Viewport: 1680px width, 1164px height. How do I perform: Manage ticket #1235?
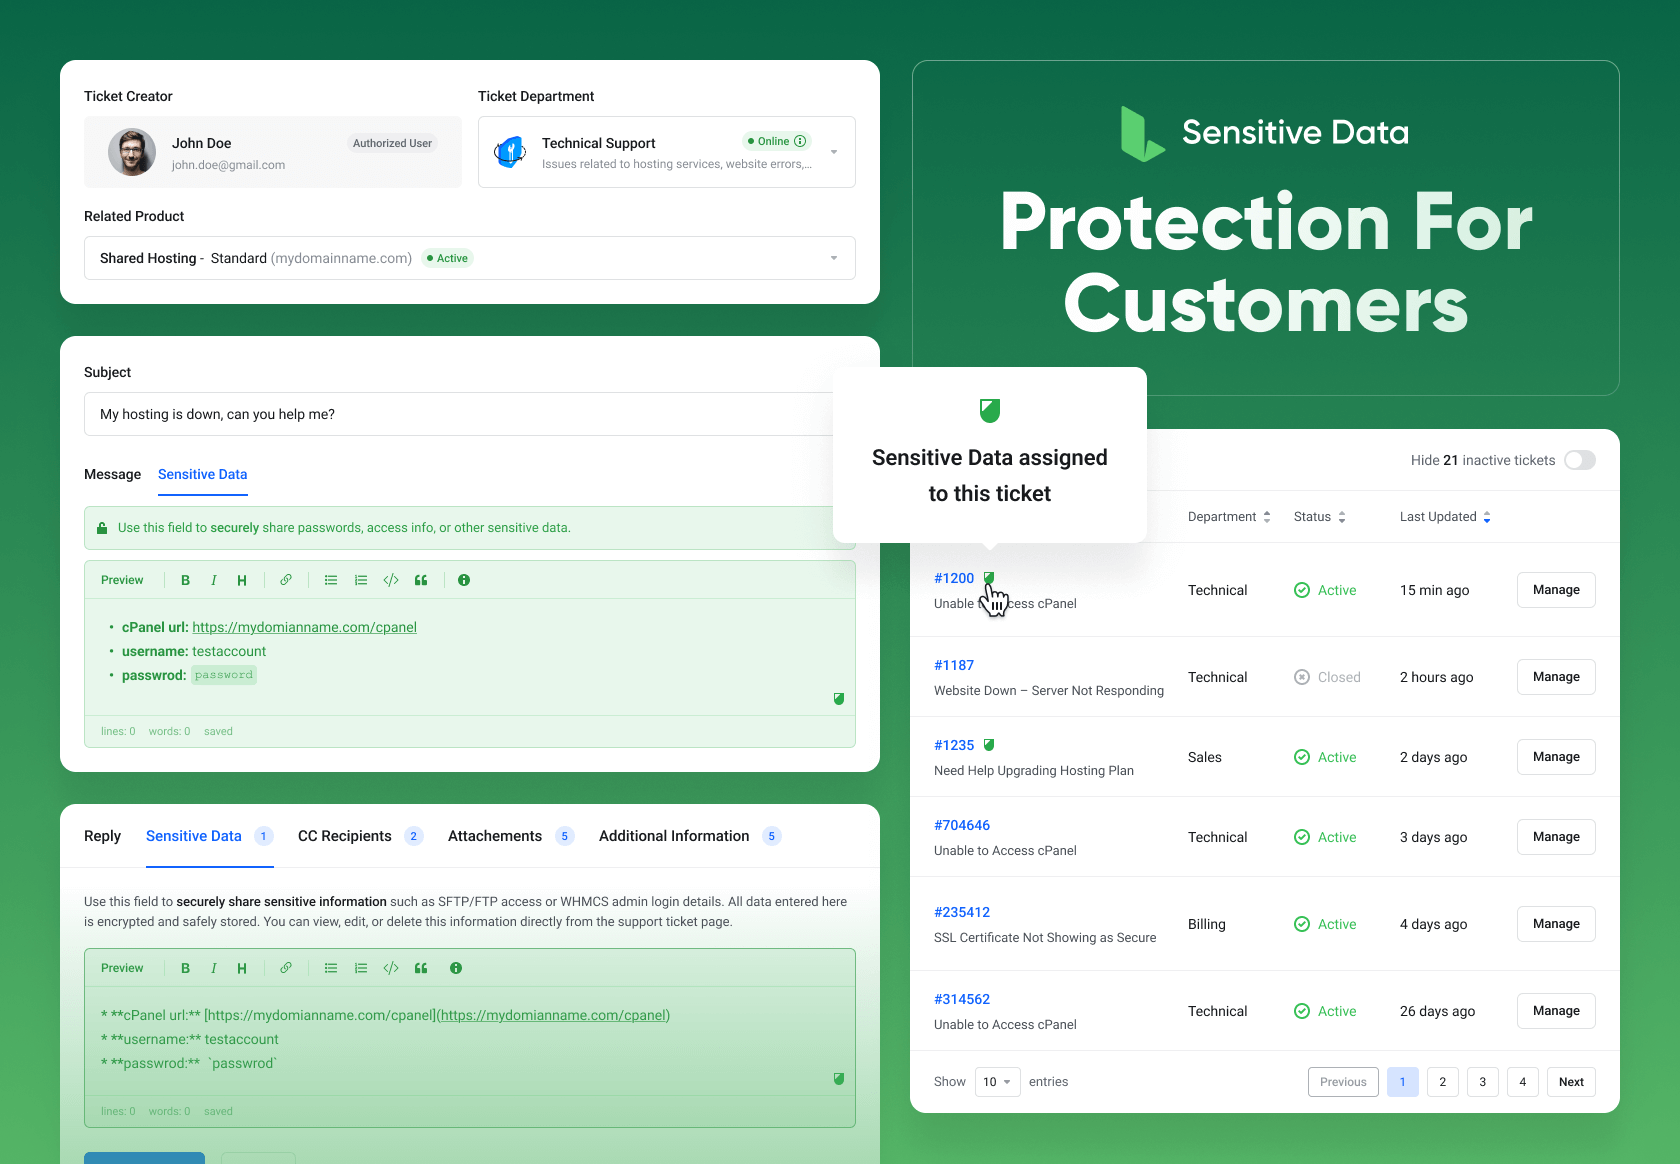(x=1556, y=757)
